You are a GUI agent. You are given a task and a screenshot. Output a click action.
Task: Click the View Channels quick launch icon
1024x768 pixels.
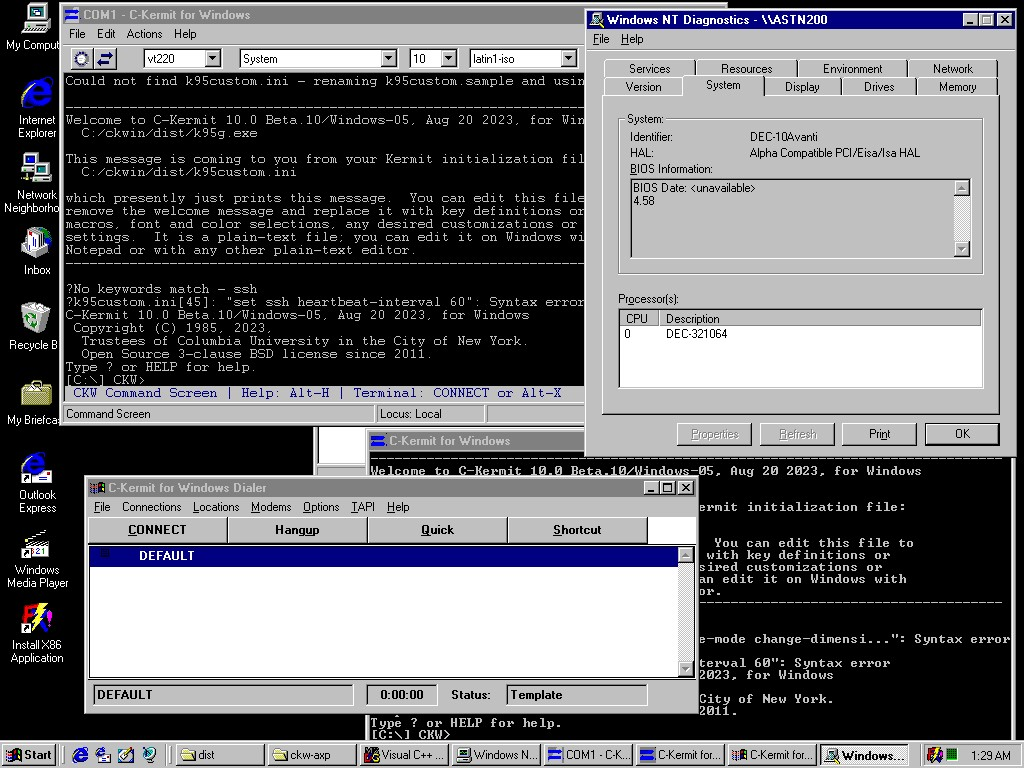(150, 755)
